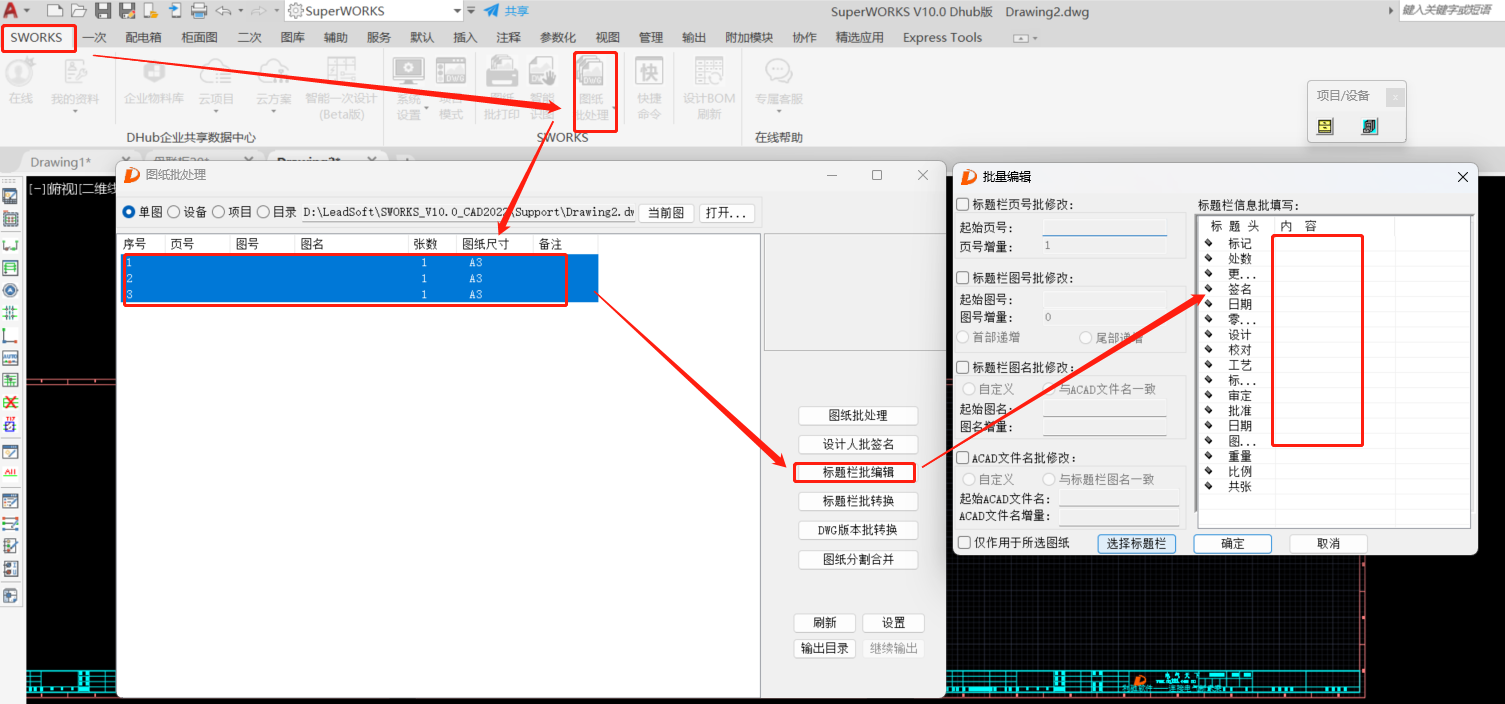Screen dimensions: 1505x704
Task: Switch to the SWORKS ribbon tab
Action: tap(37, 38)
